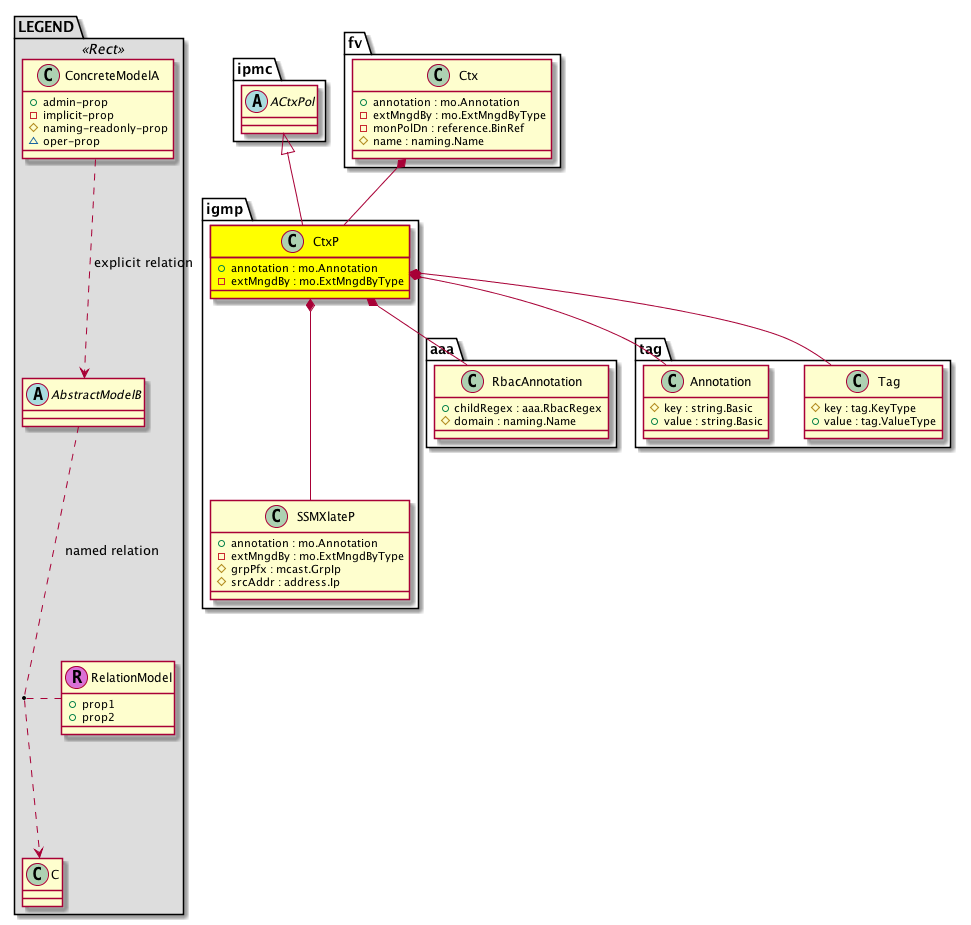Click the 'explicit relation' label
Viewport: 971px width, 925px height.
click(142, 263)
